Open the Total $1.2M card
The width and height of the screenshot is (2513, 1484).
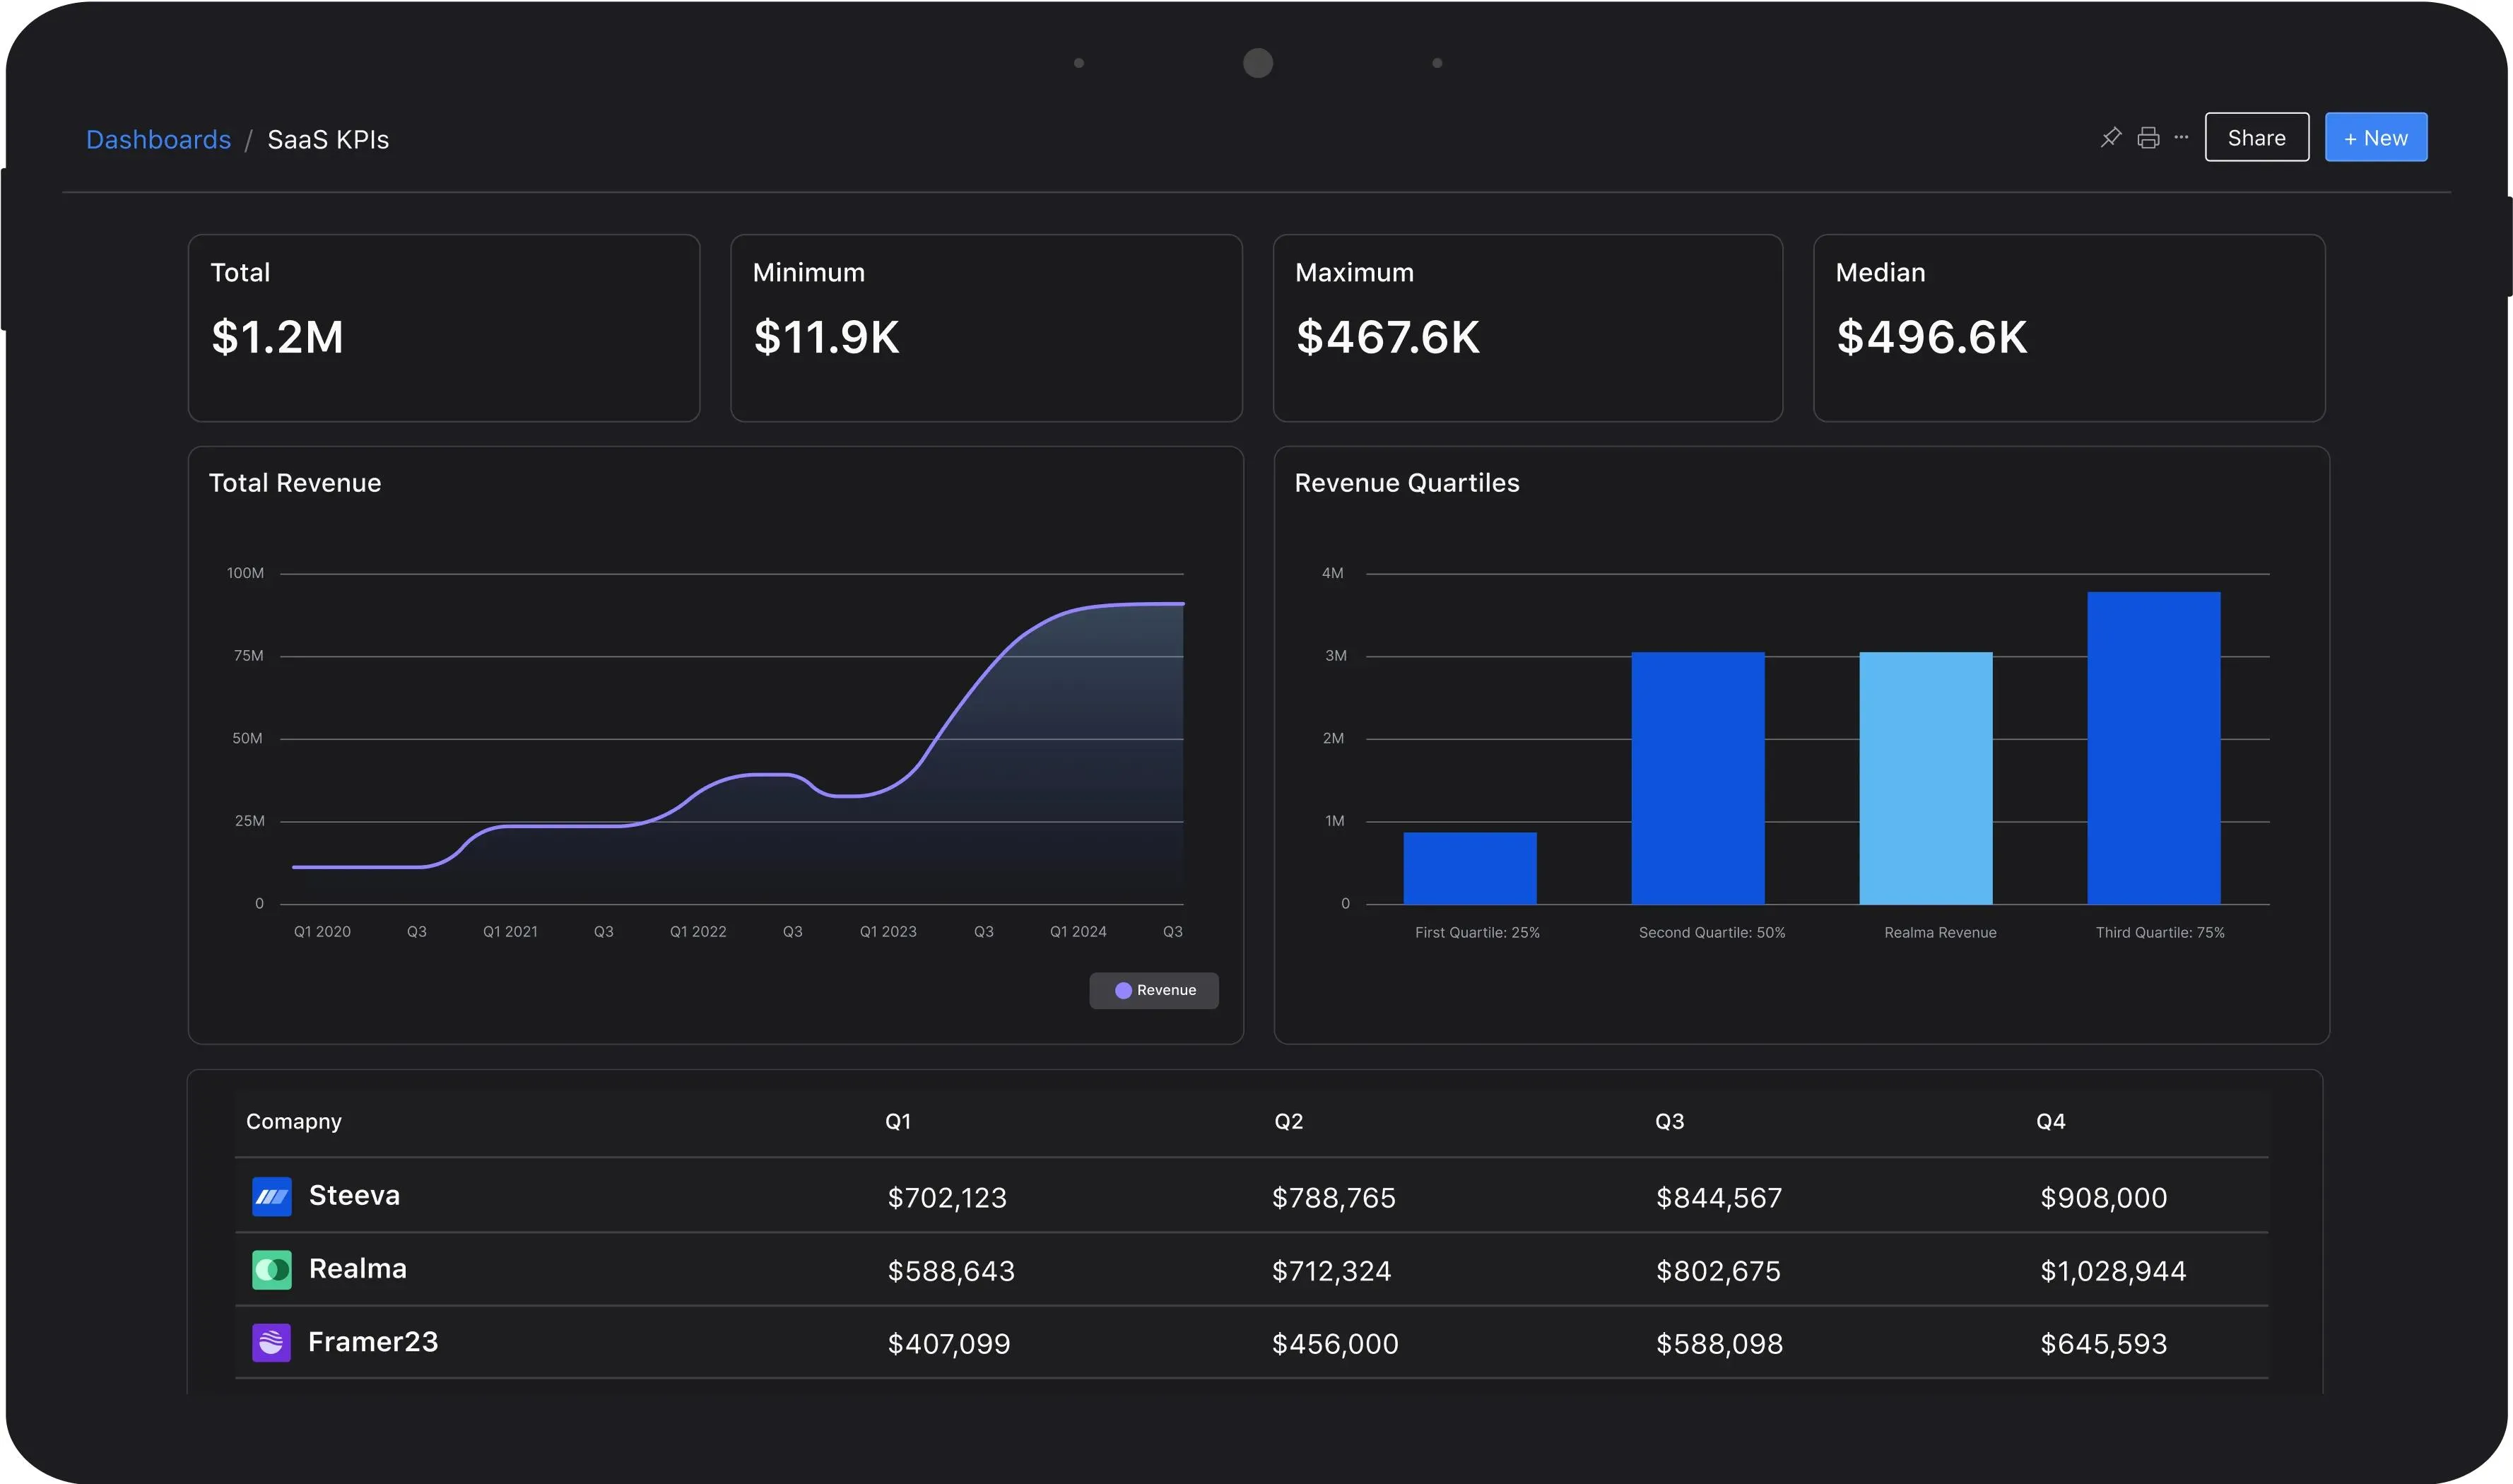[444, 328]
